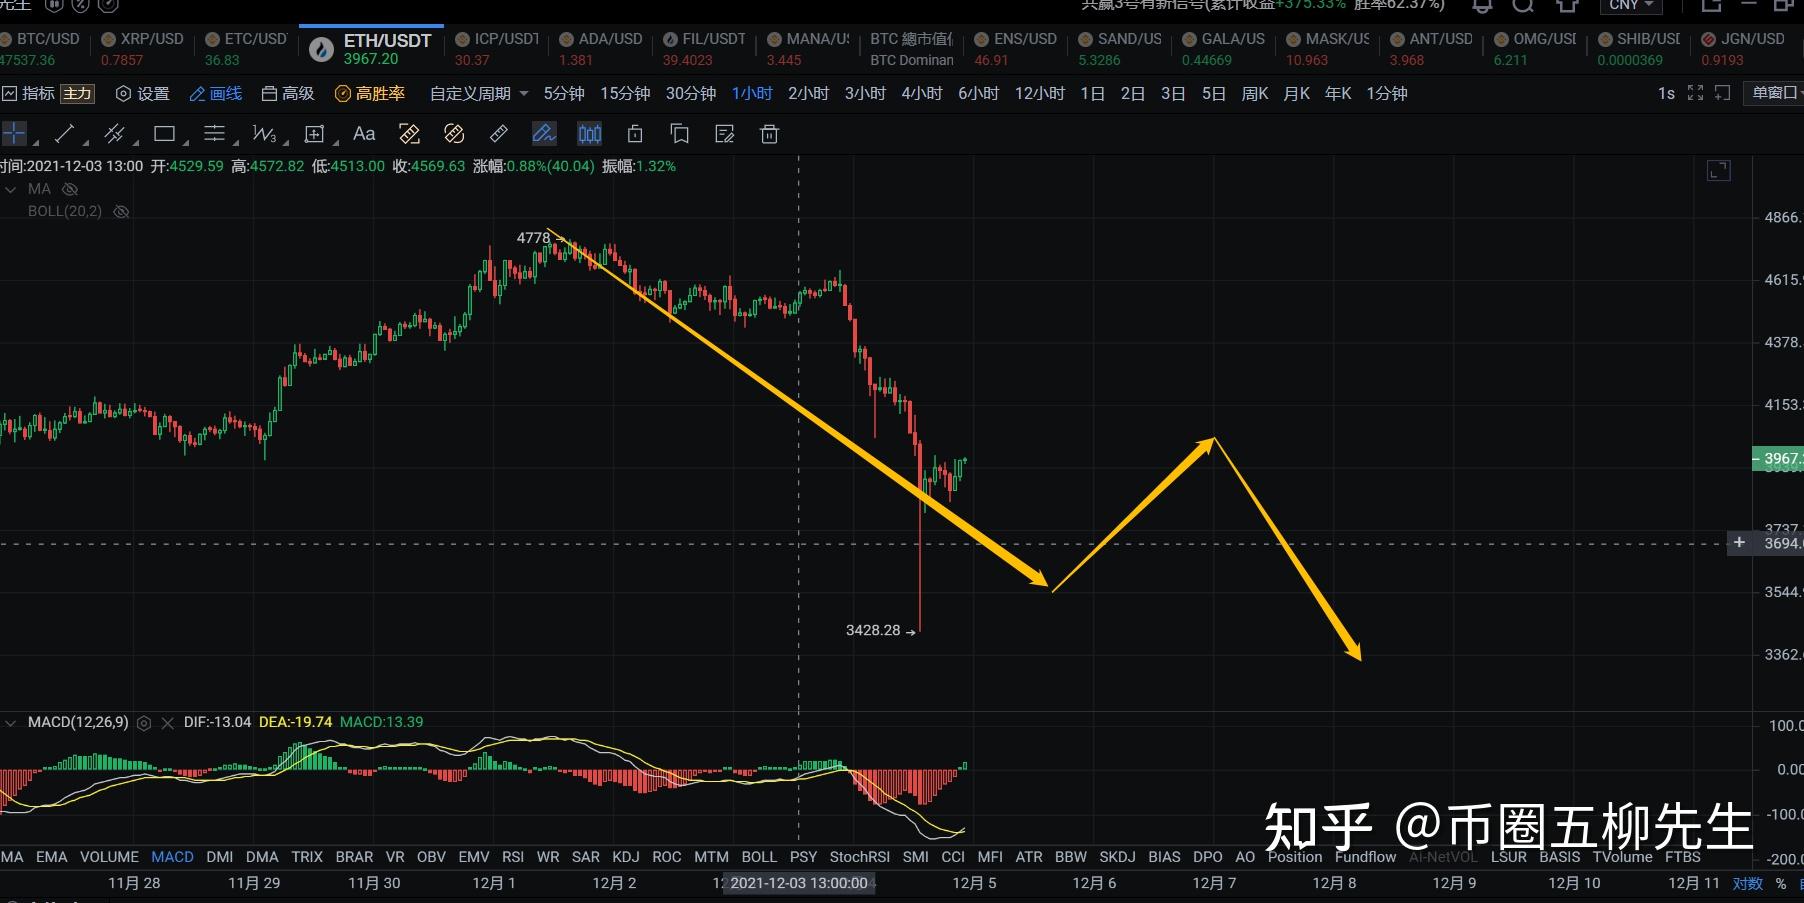Switch lower indicator to Fundflow
The height and width of the screenshot is (903, 1804).
[x=1365, y=857]
